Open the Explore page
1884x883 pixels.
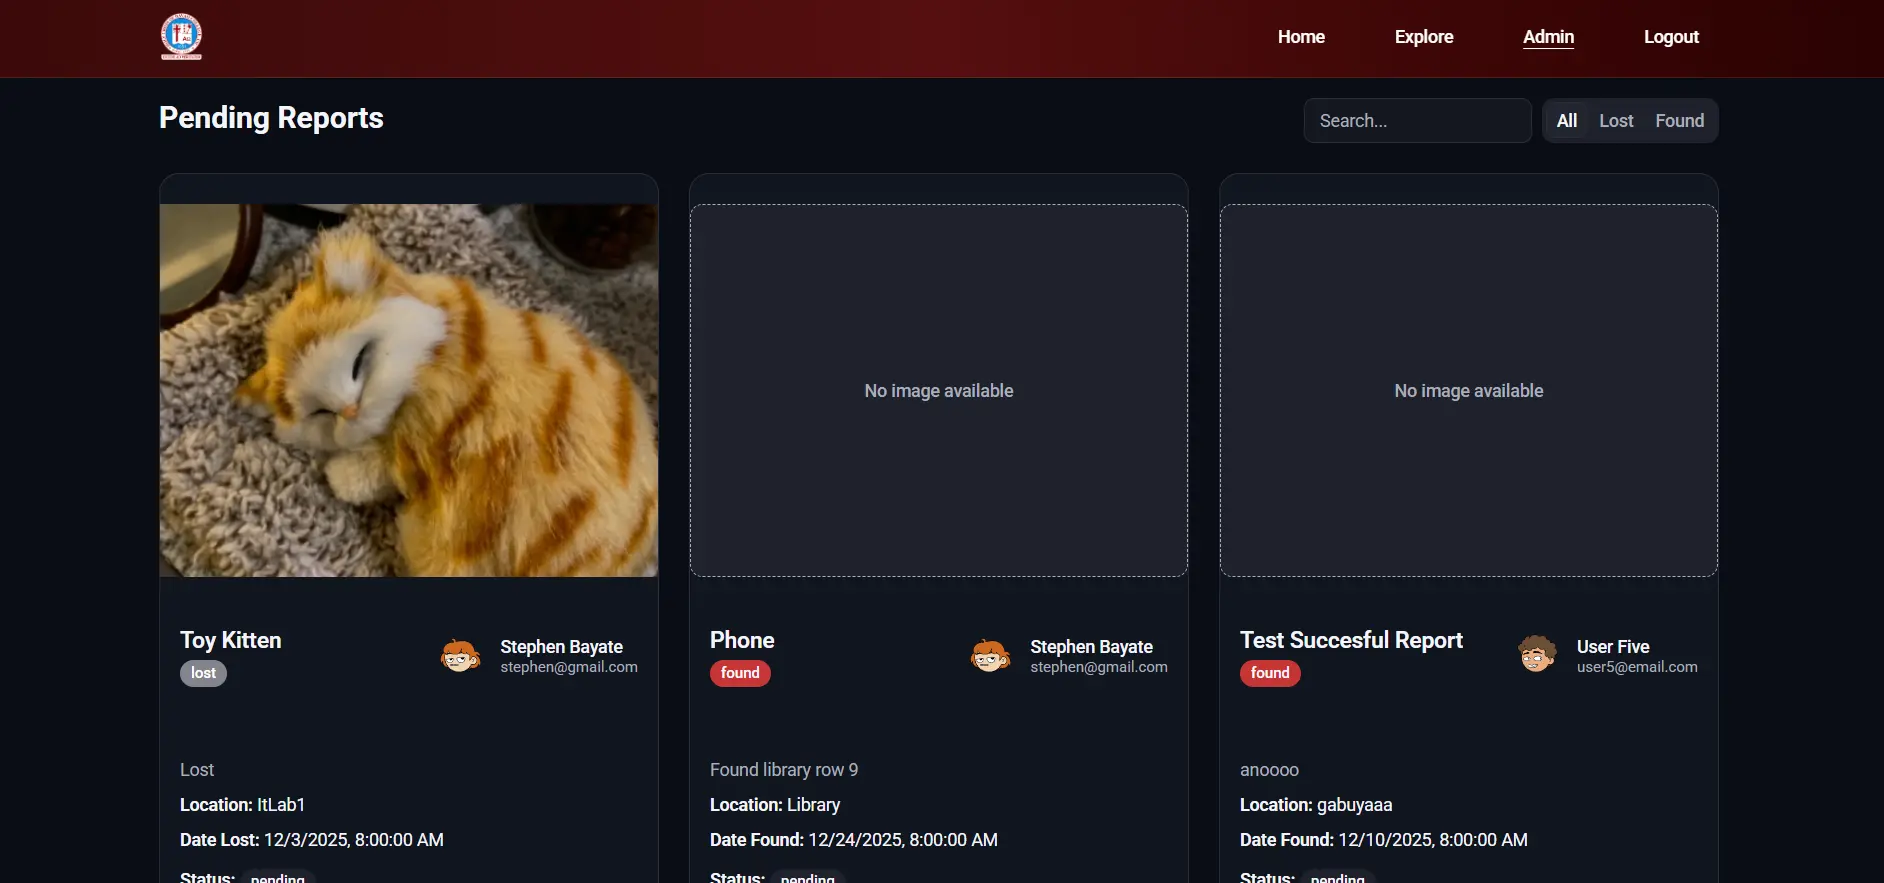coord(1424,37)
